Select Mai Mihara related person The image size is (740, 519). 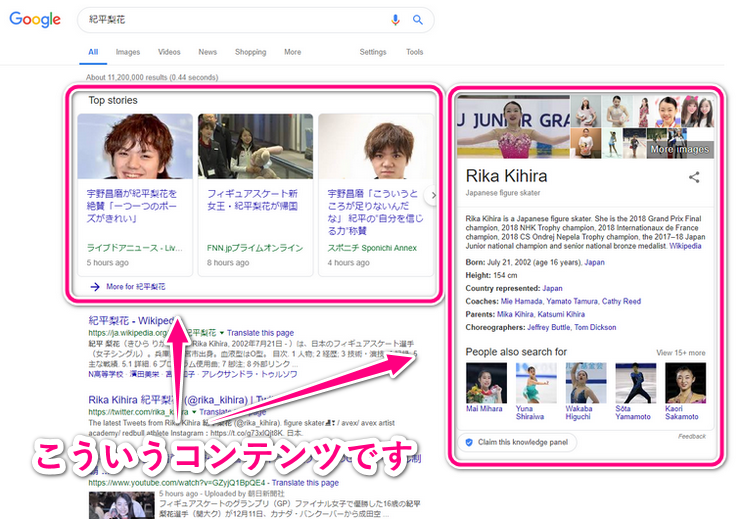[x=486, y=387]
